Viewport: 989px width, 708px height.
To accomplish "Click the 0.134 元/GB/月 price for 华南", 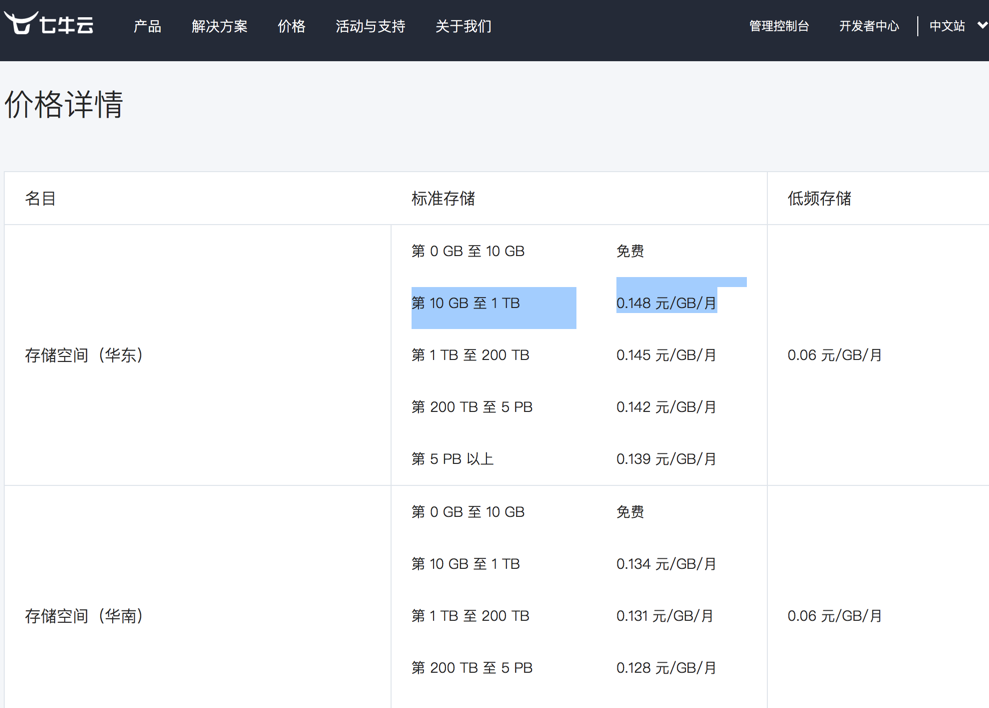I will point(666,564).
